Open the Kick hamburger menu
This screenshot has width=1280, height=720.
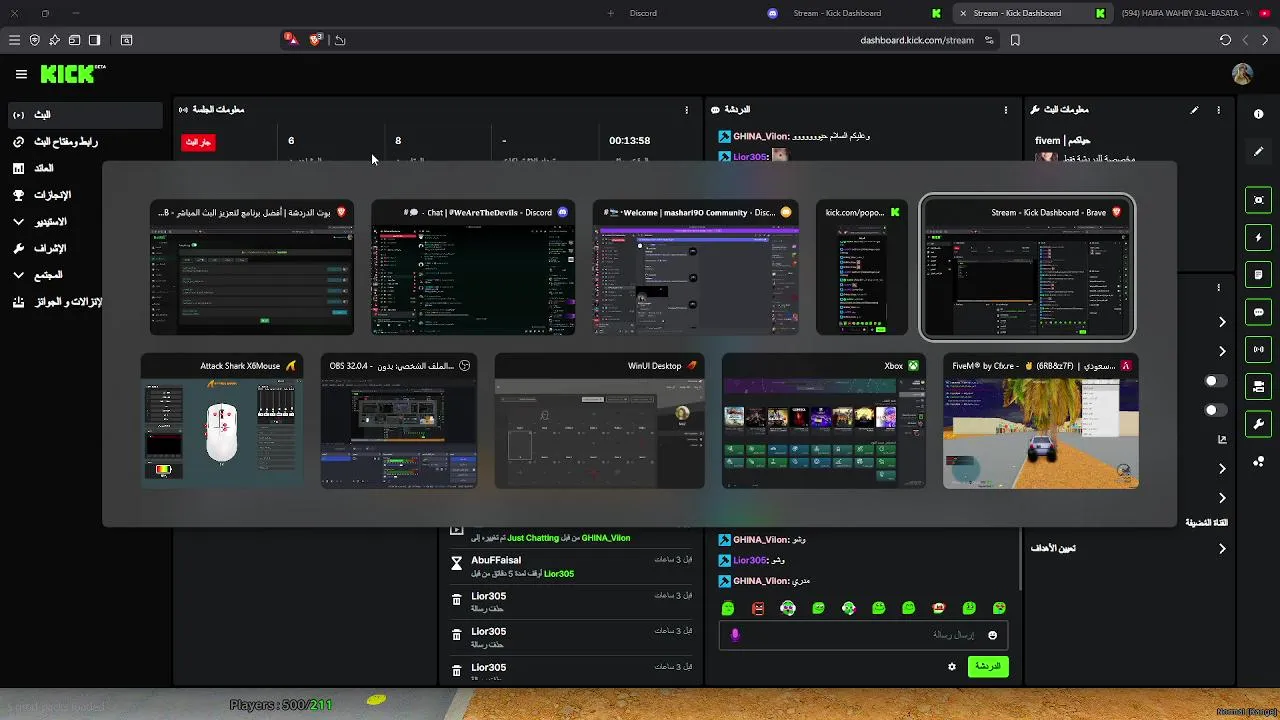(21, 74)
